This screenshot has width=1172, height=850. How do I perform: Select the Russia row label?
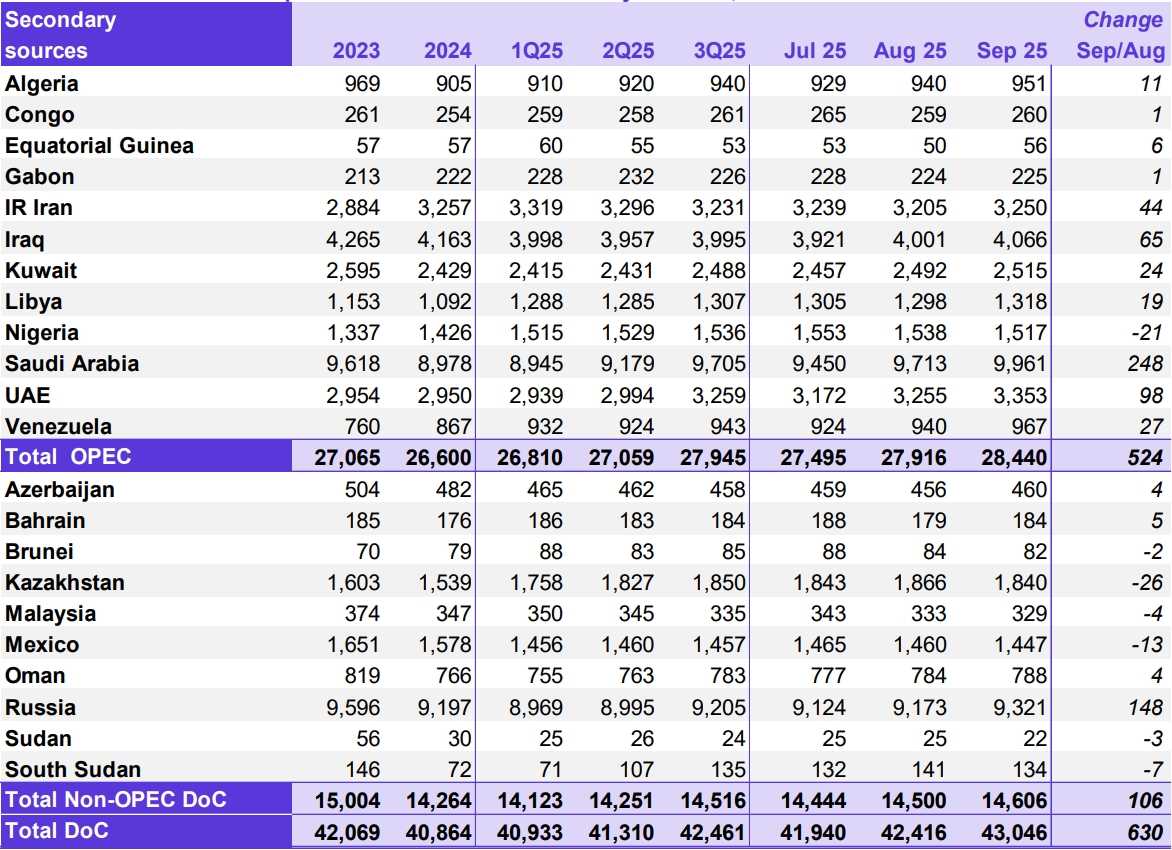[40, 708]
